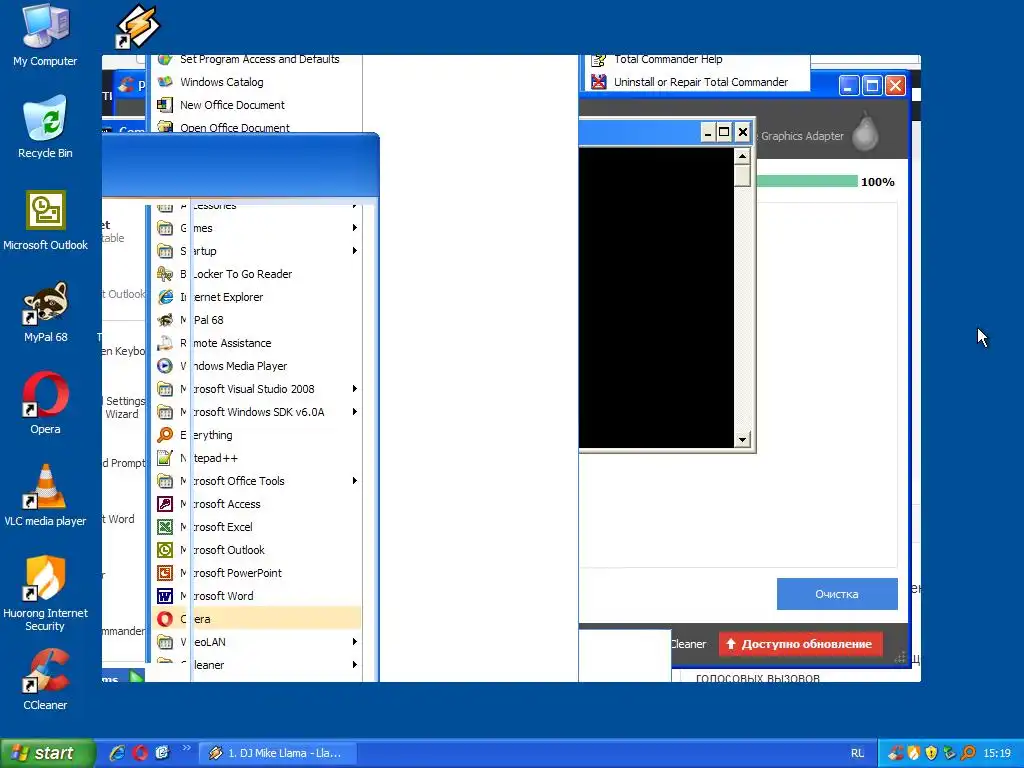Click the Internet Explorer icon in Programs menu
Viewport: 1024px width, 768px height.
[x=165, y=297]
